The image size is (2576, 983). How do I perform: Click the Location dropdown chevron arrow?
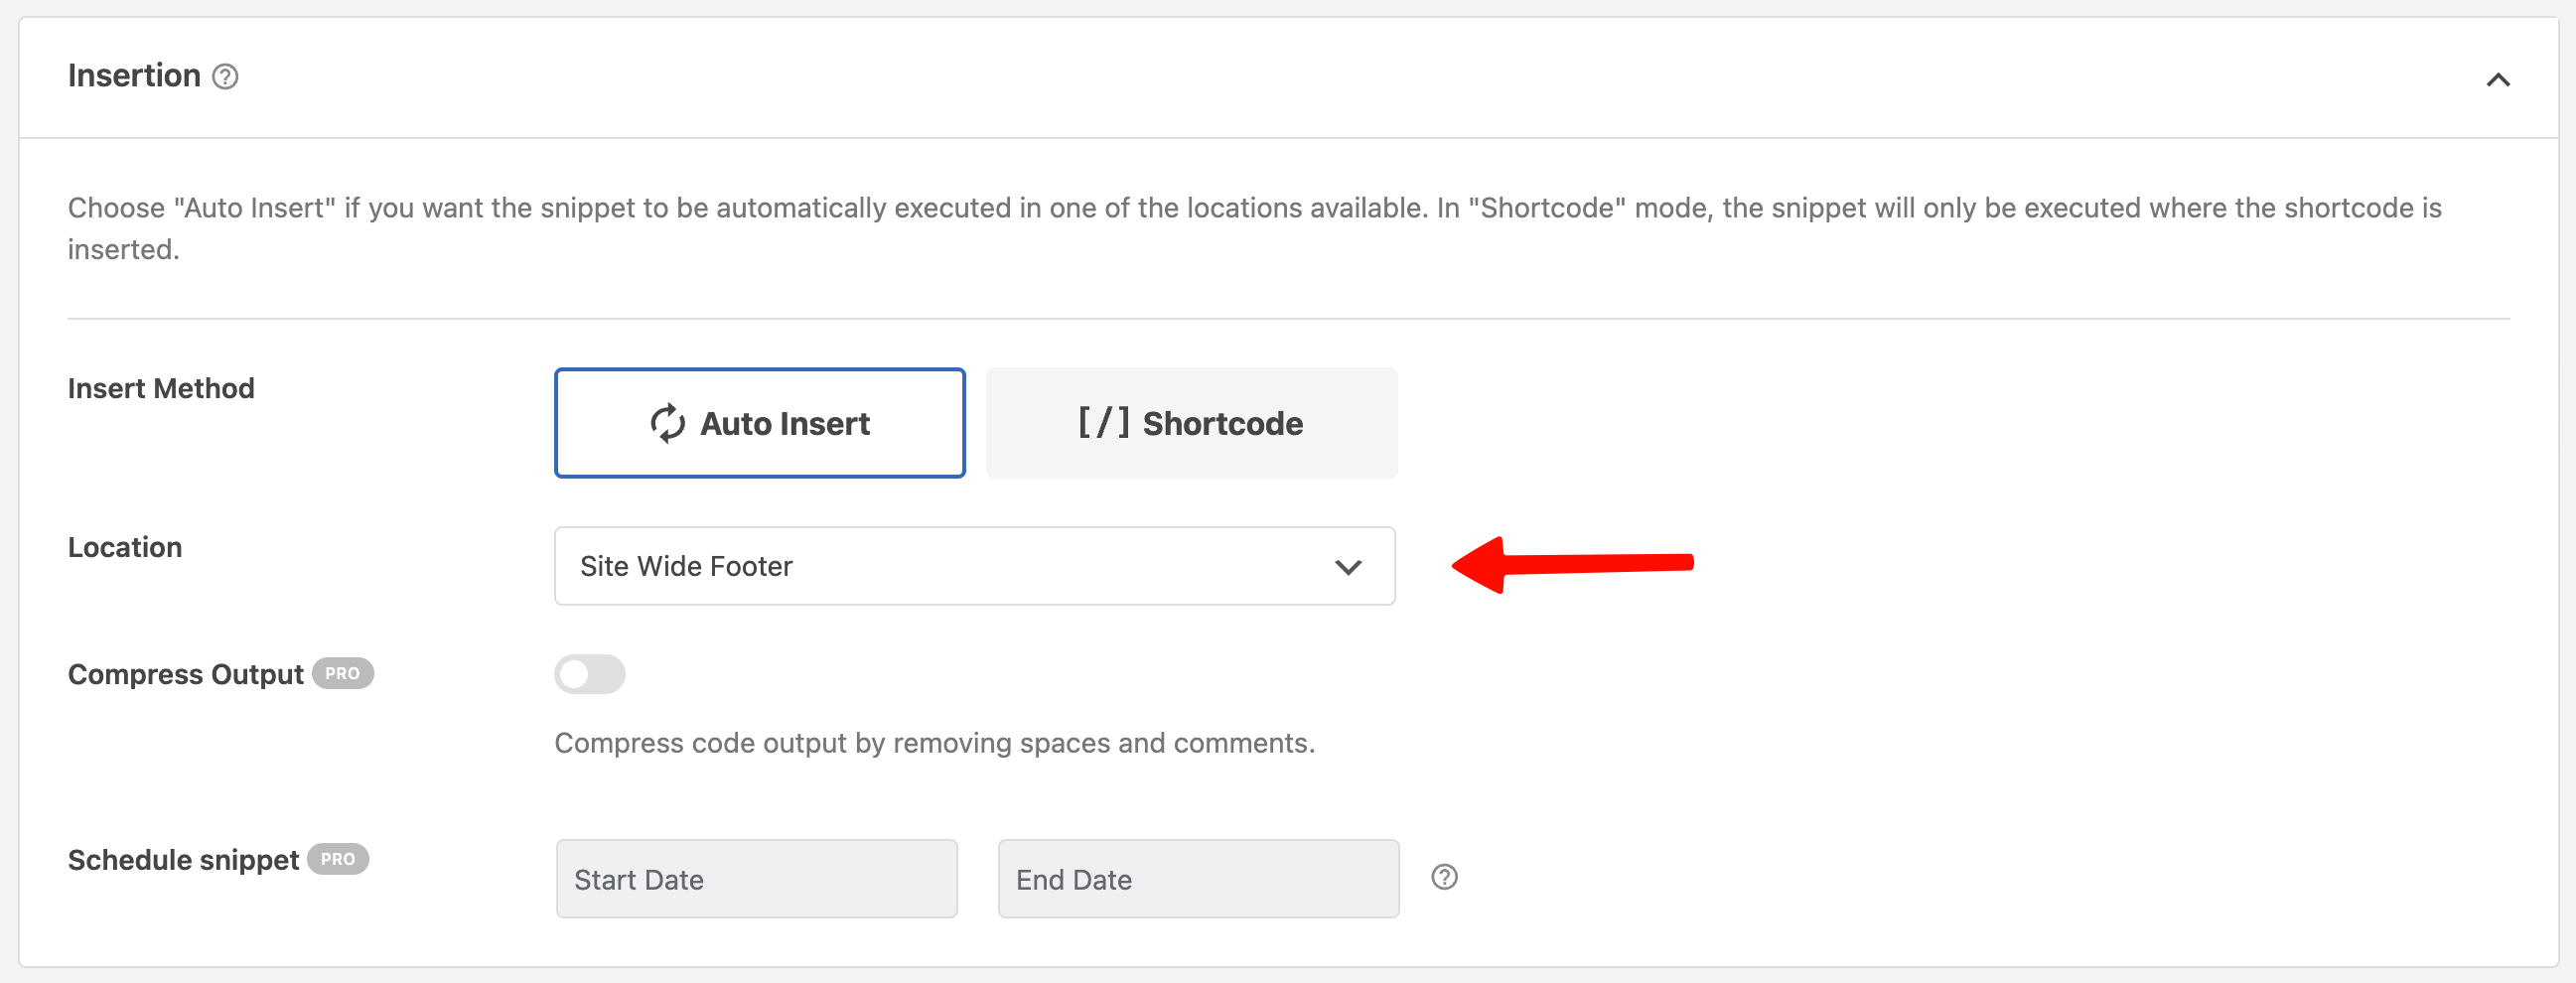click(1347, 567)
